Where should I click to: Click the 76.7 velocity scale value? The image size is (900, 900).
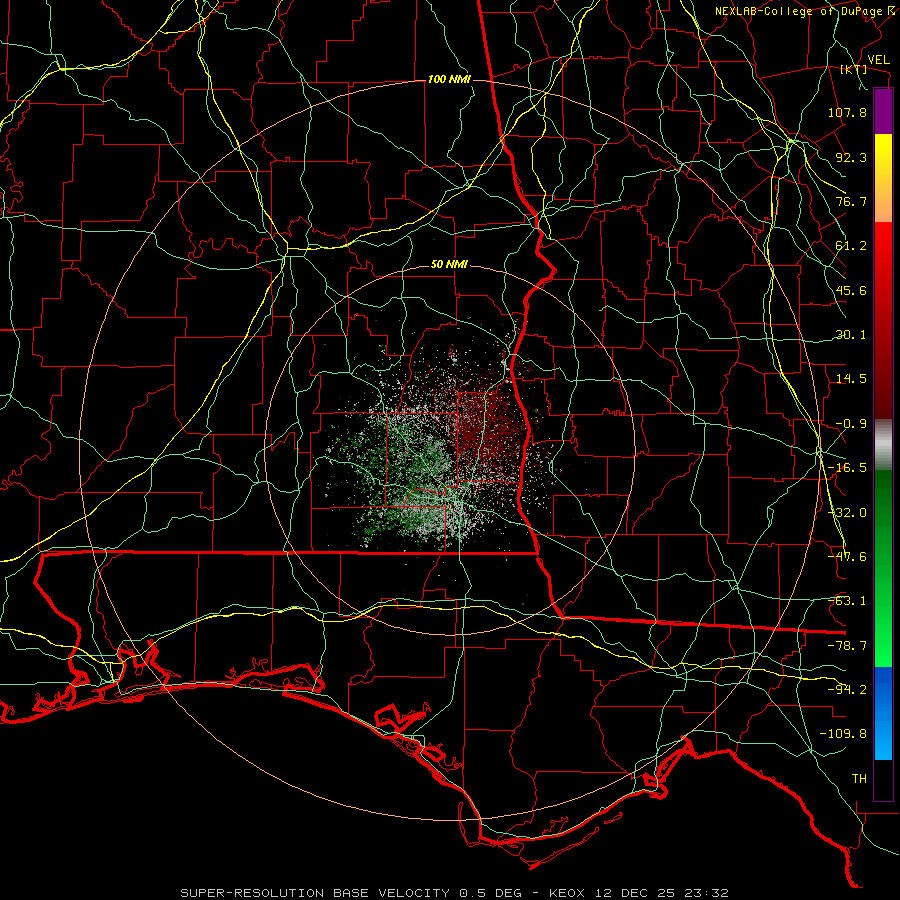coord(851,201)
